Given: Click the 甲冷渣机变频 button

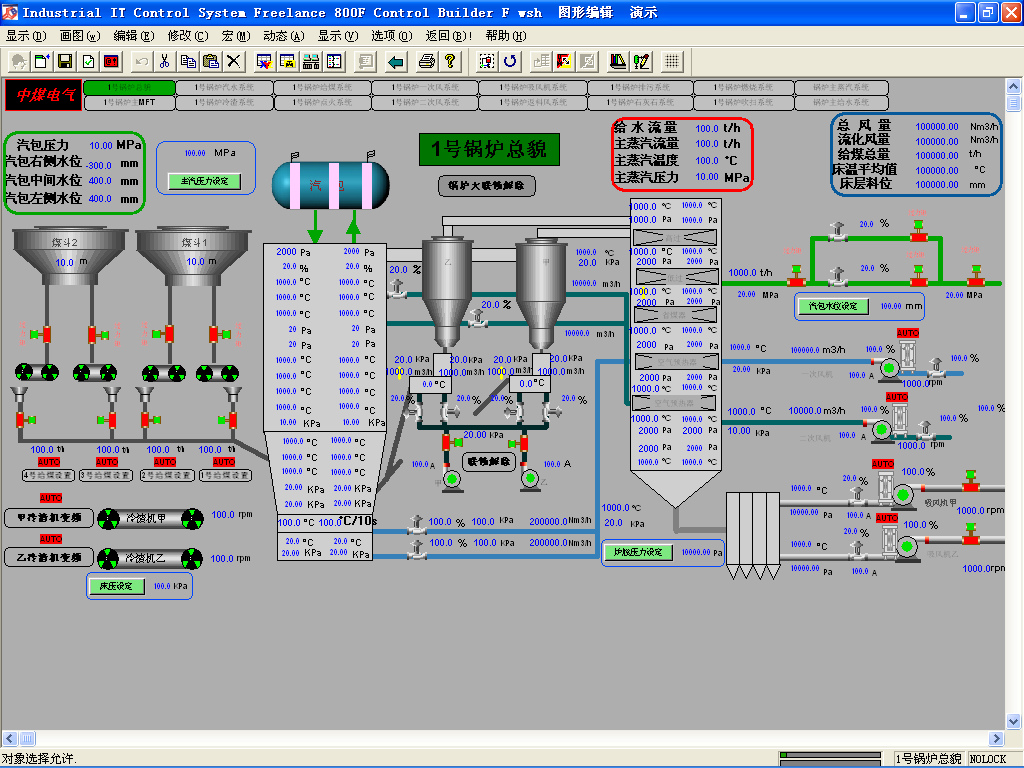Looking at the screenshot, I should (48, 518).
